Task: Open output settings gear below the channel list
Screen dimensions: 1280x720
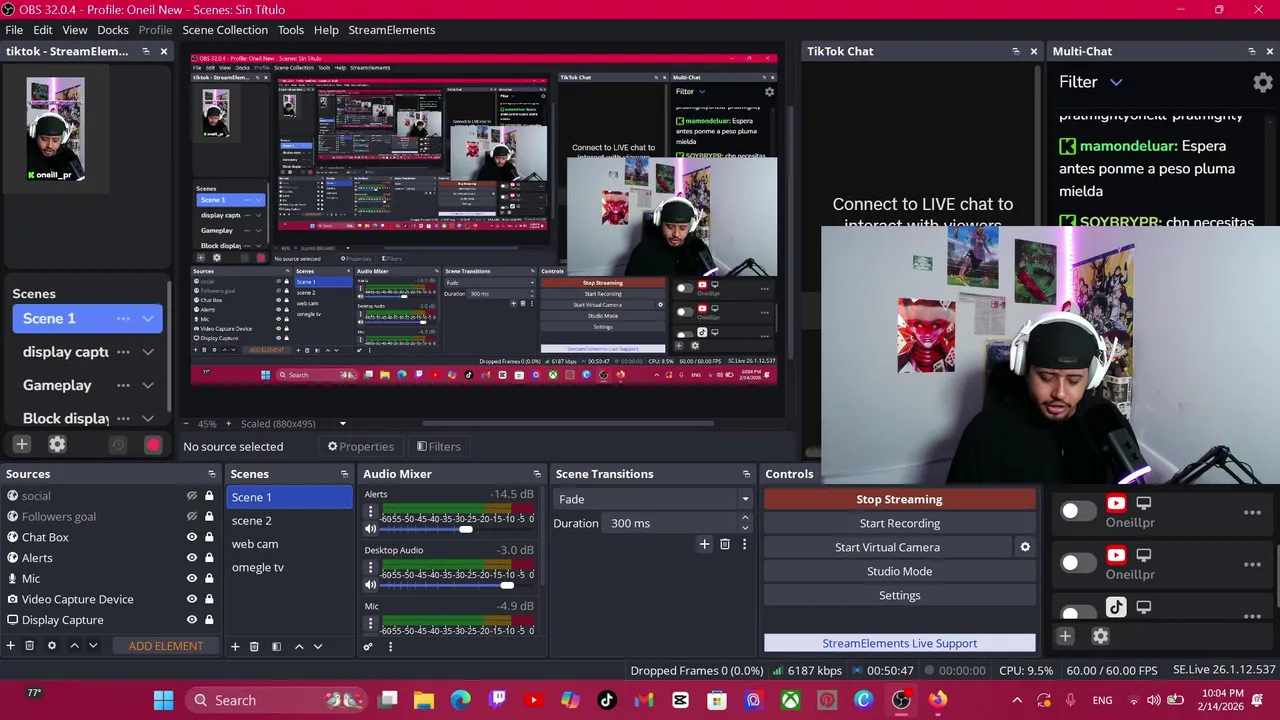Action: point(1100,636)
